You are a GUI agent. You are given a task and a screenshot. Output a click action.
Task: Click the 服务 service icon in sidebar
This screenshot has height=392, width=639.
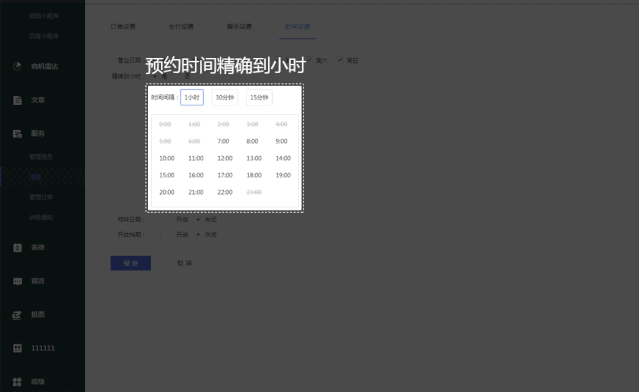click(x=17, y=134)
